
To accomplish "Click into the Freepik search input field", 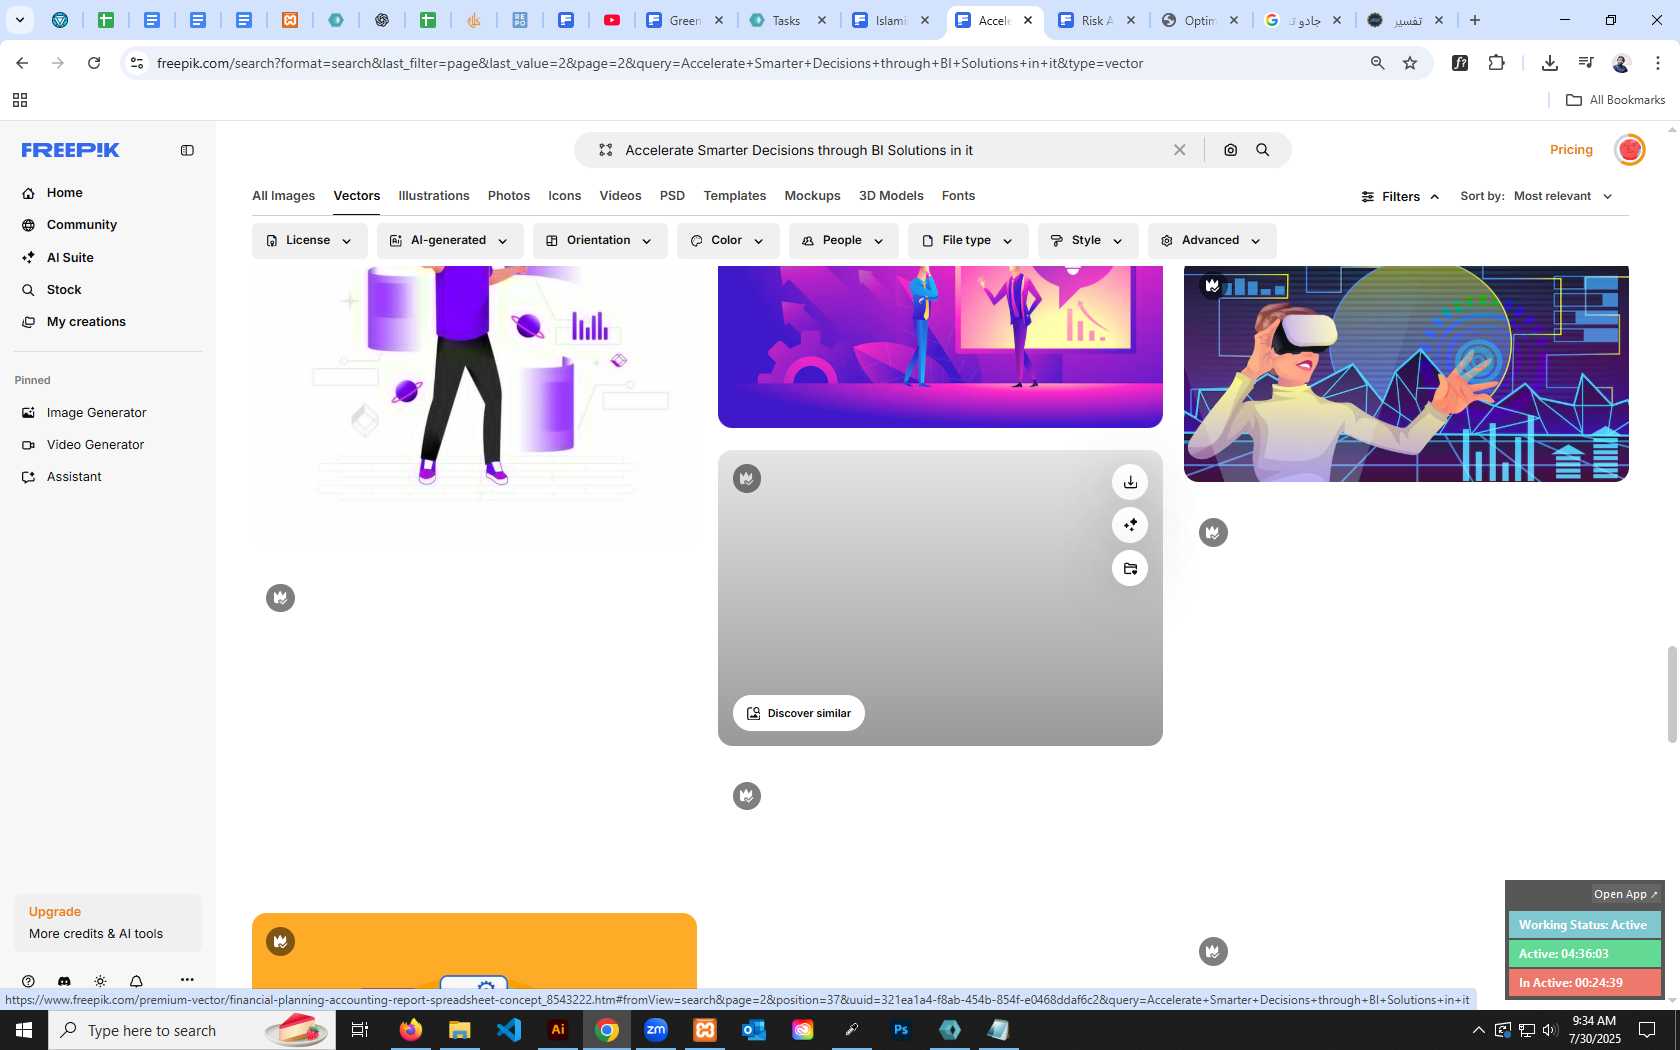I will (x=890, y=150).
